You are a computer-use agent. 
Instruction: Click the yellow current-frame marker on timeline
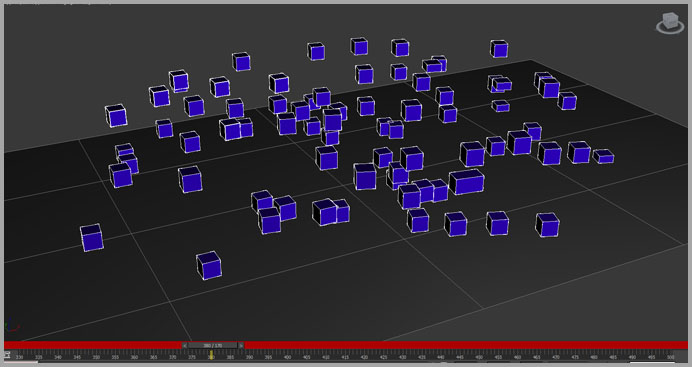click(x=211, y=355)
